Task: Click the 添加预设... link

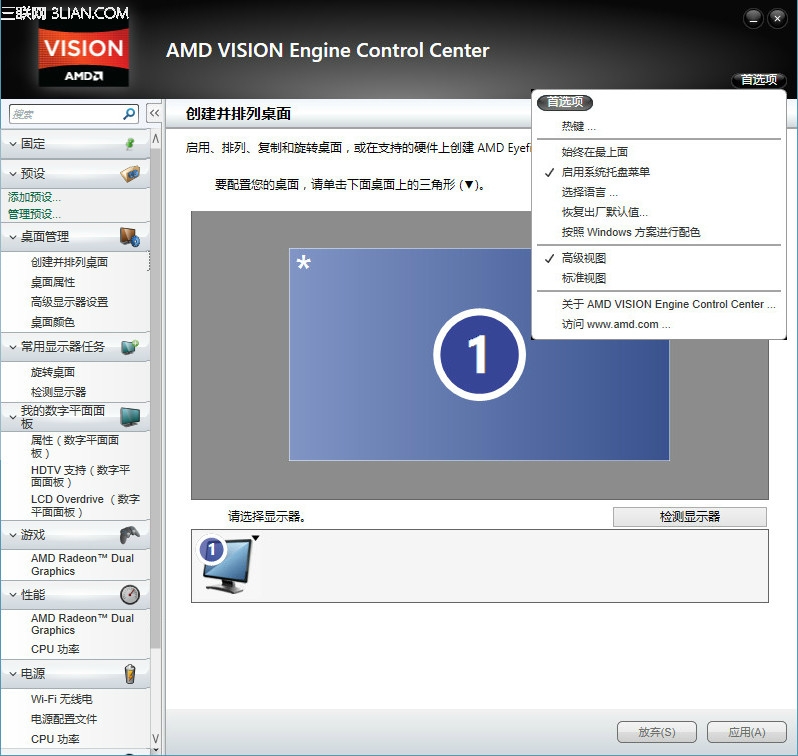Action: (x=34, y=197)
